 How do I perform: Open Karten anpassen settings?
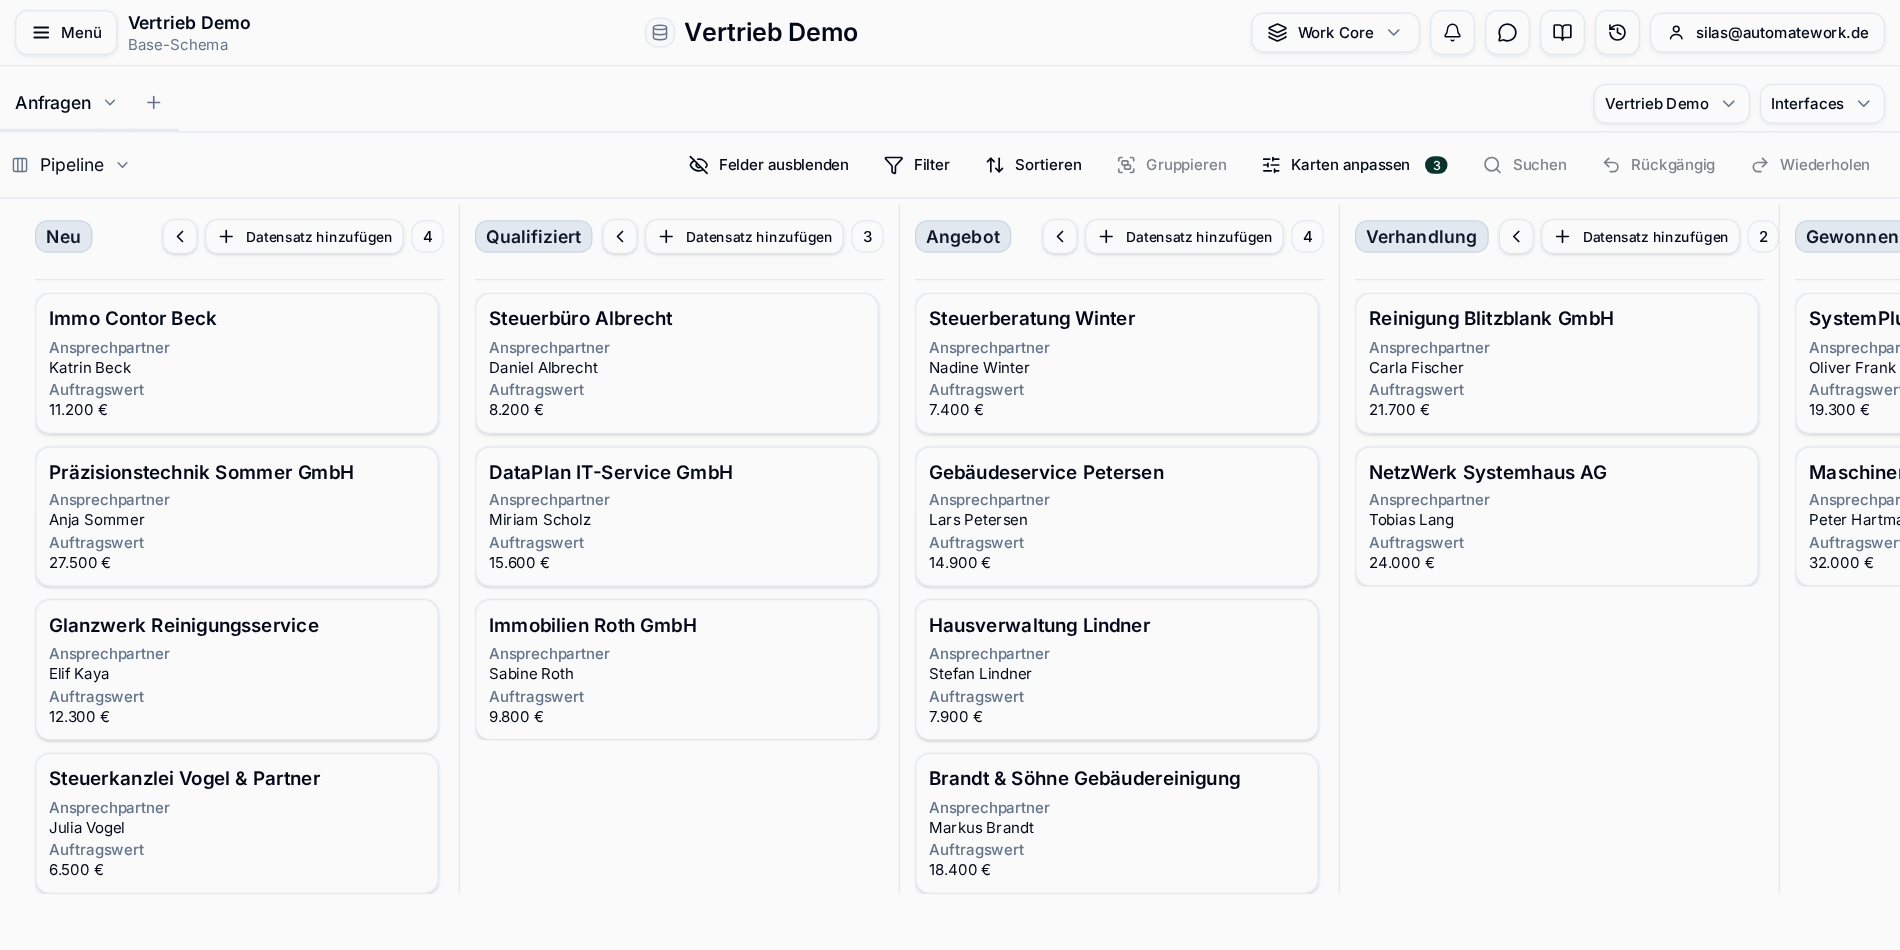[1354, 165]
